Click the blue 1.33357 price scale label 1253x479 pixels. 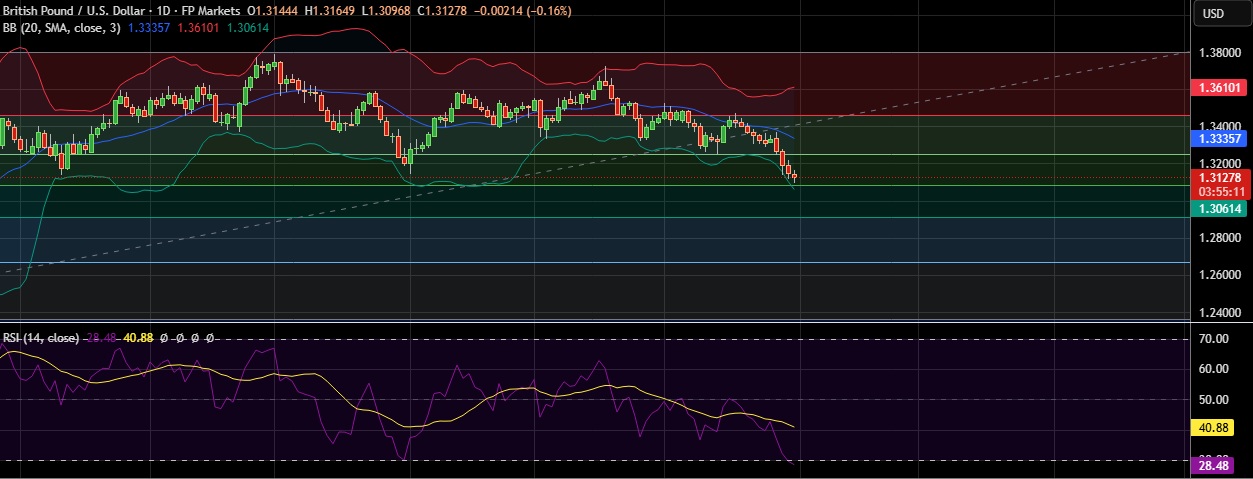1219,138
